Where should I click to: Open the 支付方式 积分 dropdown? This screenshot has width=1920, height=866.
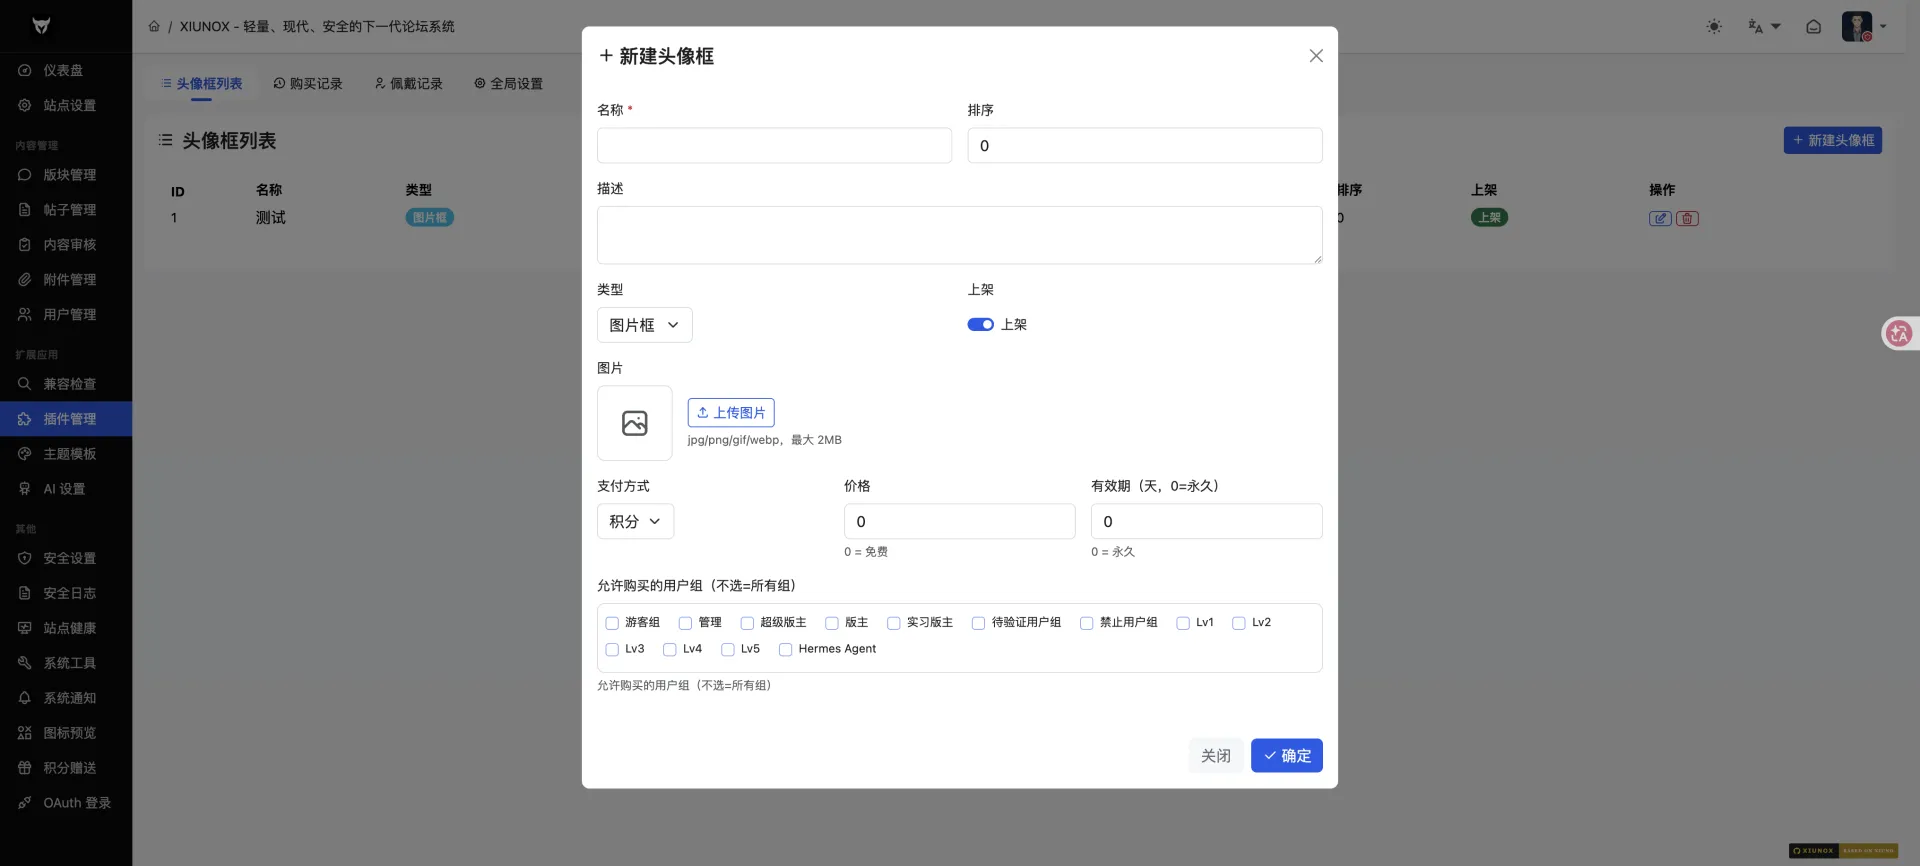point(635,521)
